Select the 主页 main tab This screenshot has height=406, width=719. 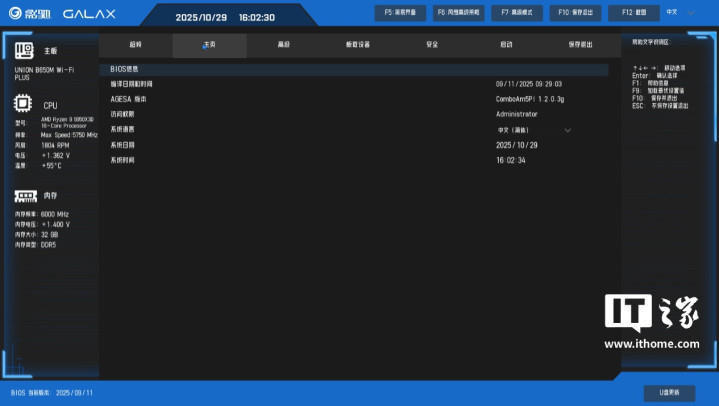(210, 44)
